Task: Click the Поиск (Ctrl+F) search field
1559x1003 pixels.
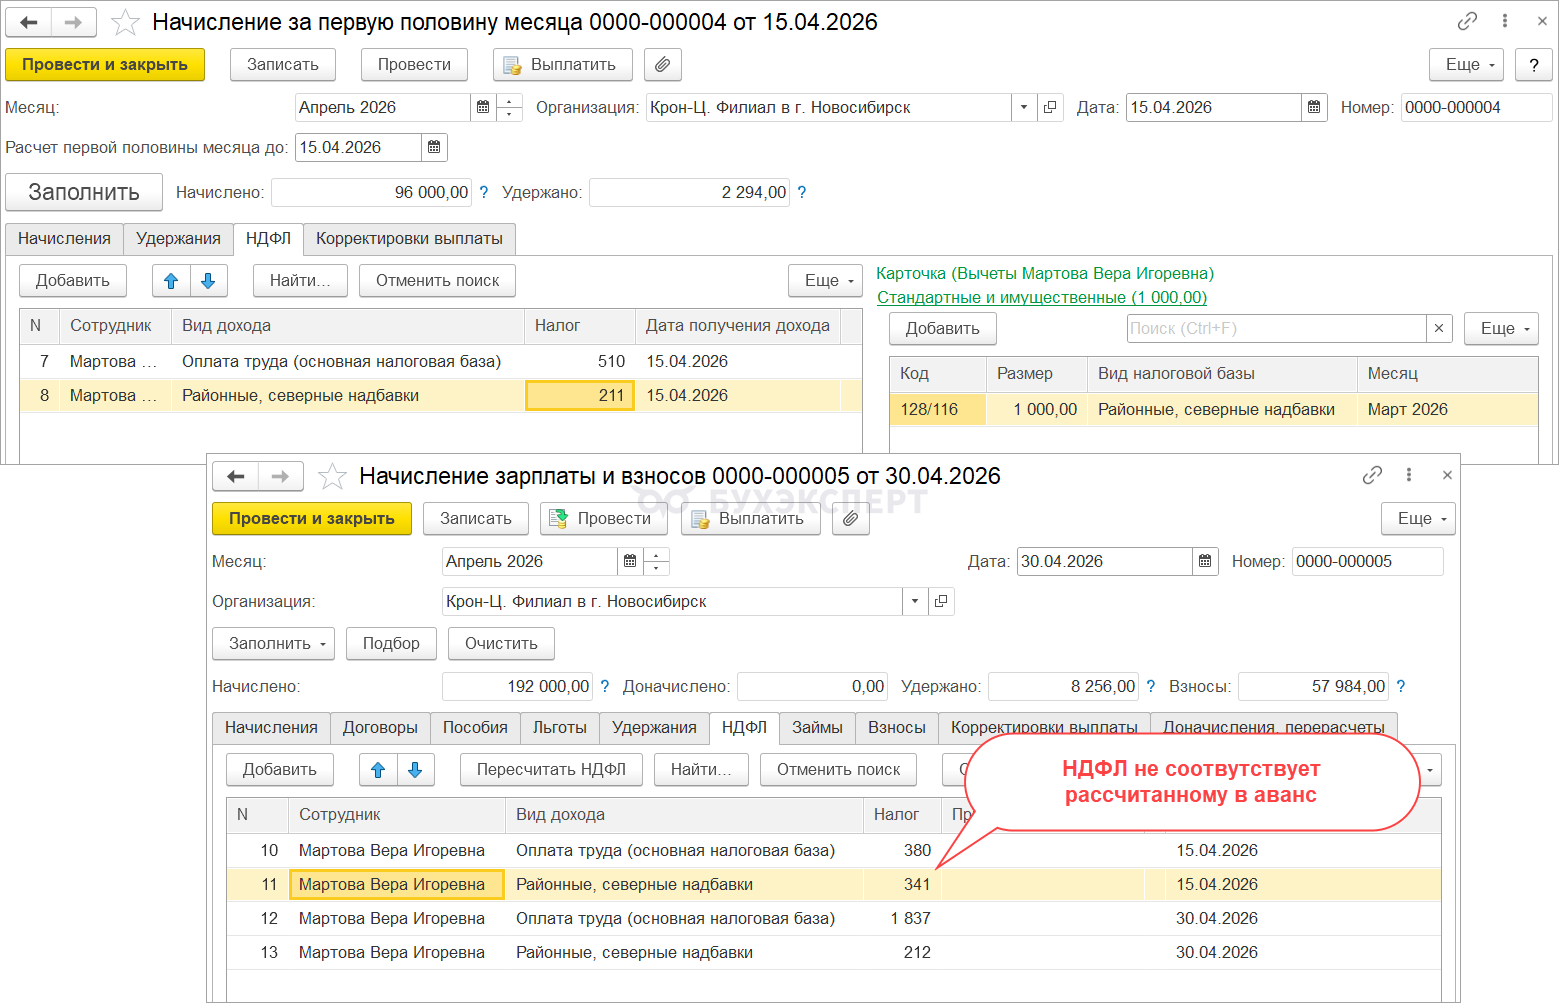Action: 1275,328
